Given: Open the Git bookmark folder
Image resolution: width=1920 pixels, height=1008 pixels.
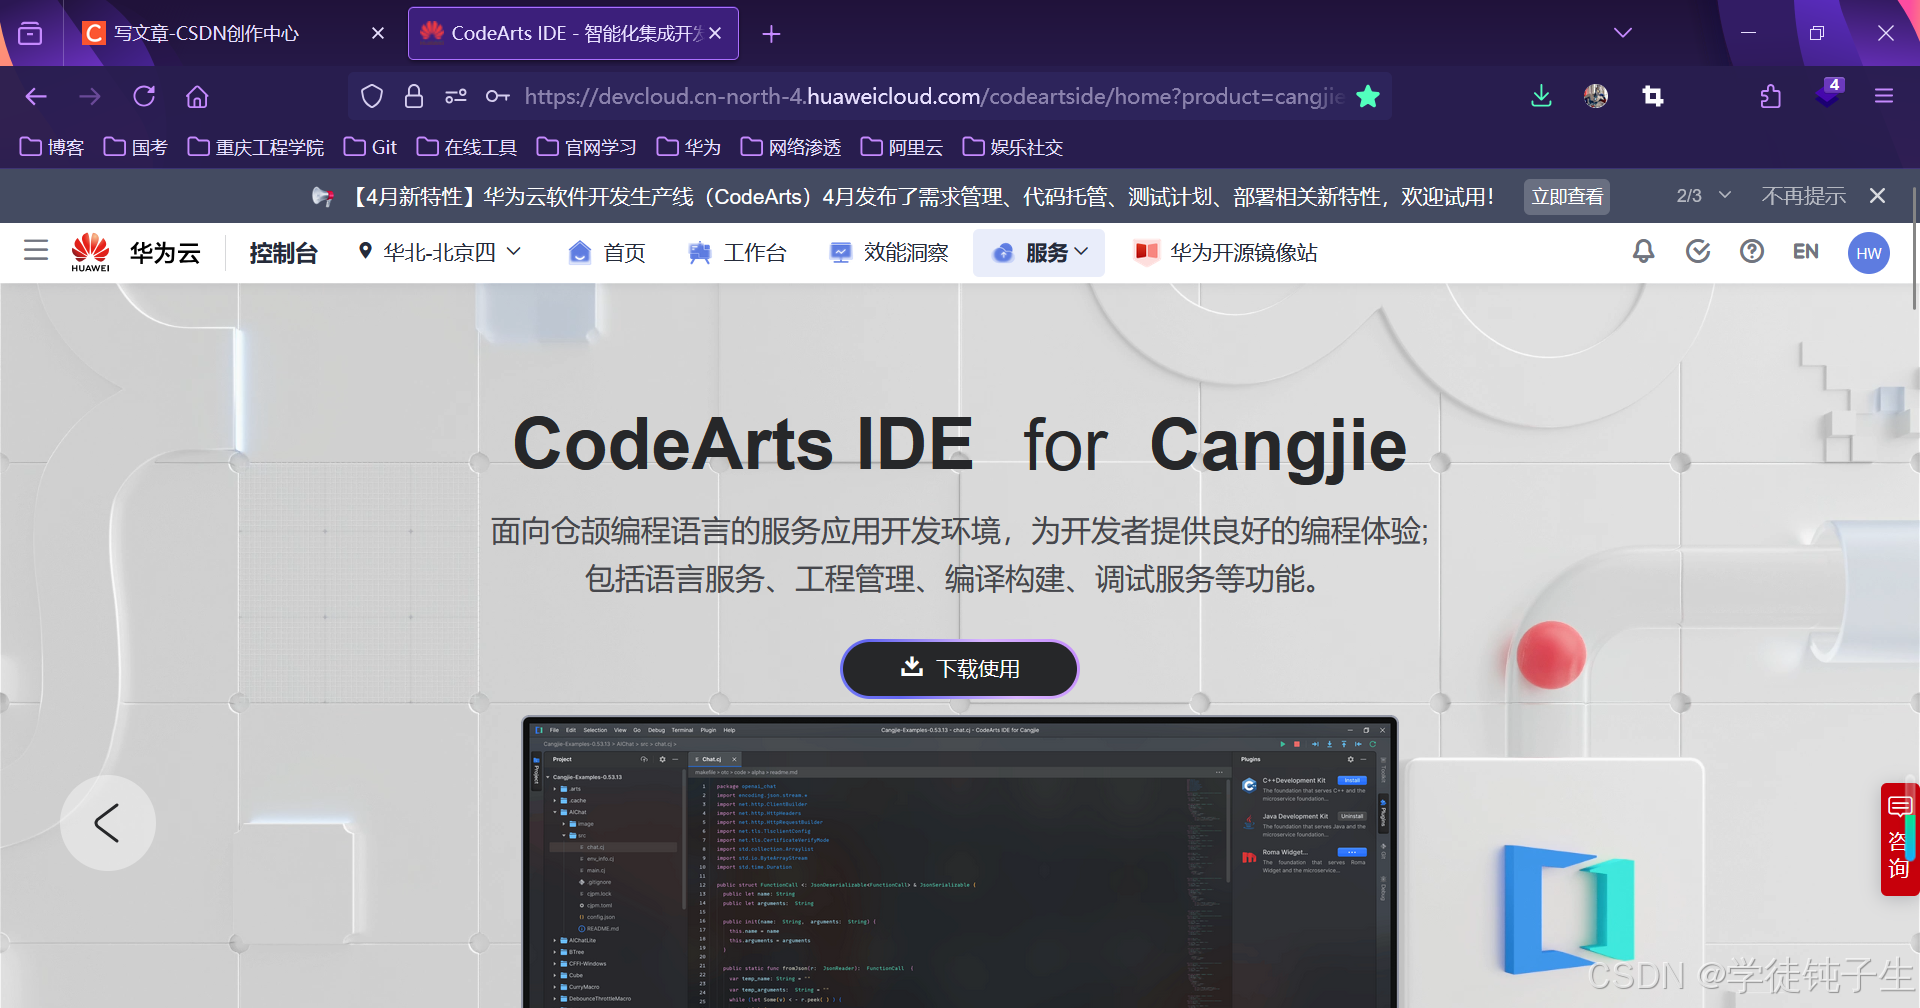Looking at the screenshot, I should (x=371, y=147).
